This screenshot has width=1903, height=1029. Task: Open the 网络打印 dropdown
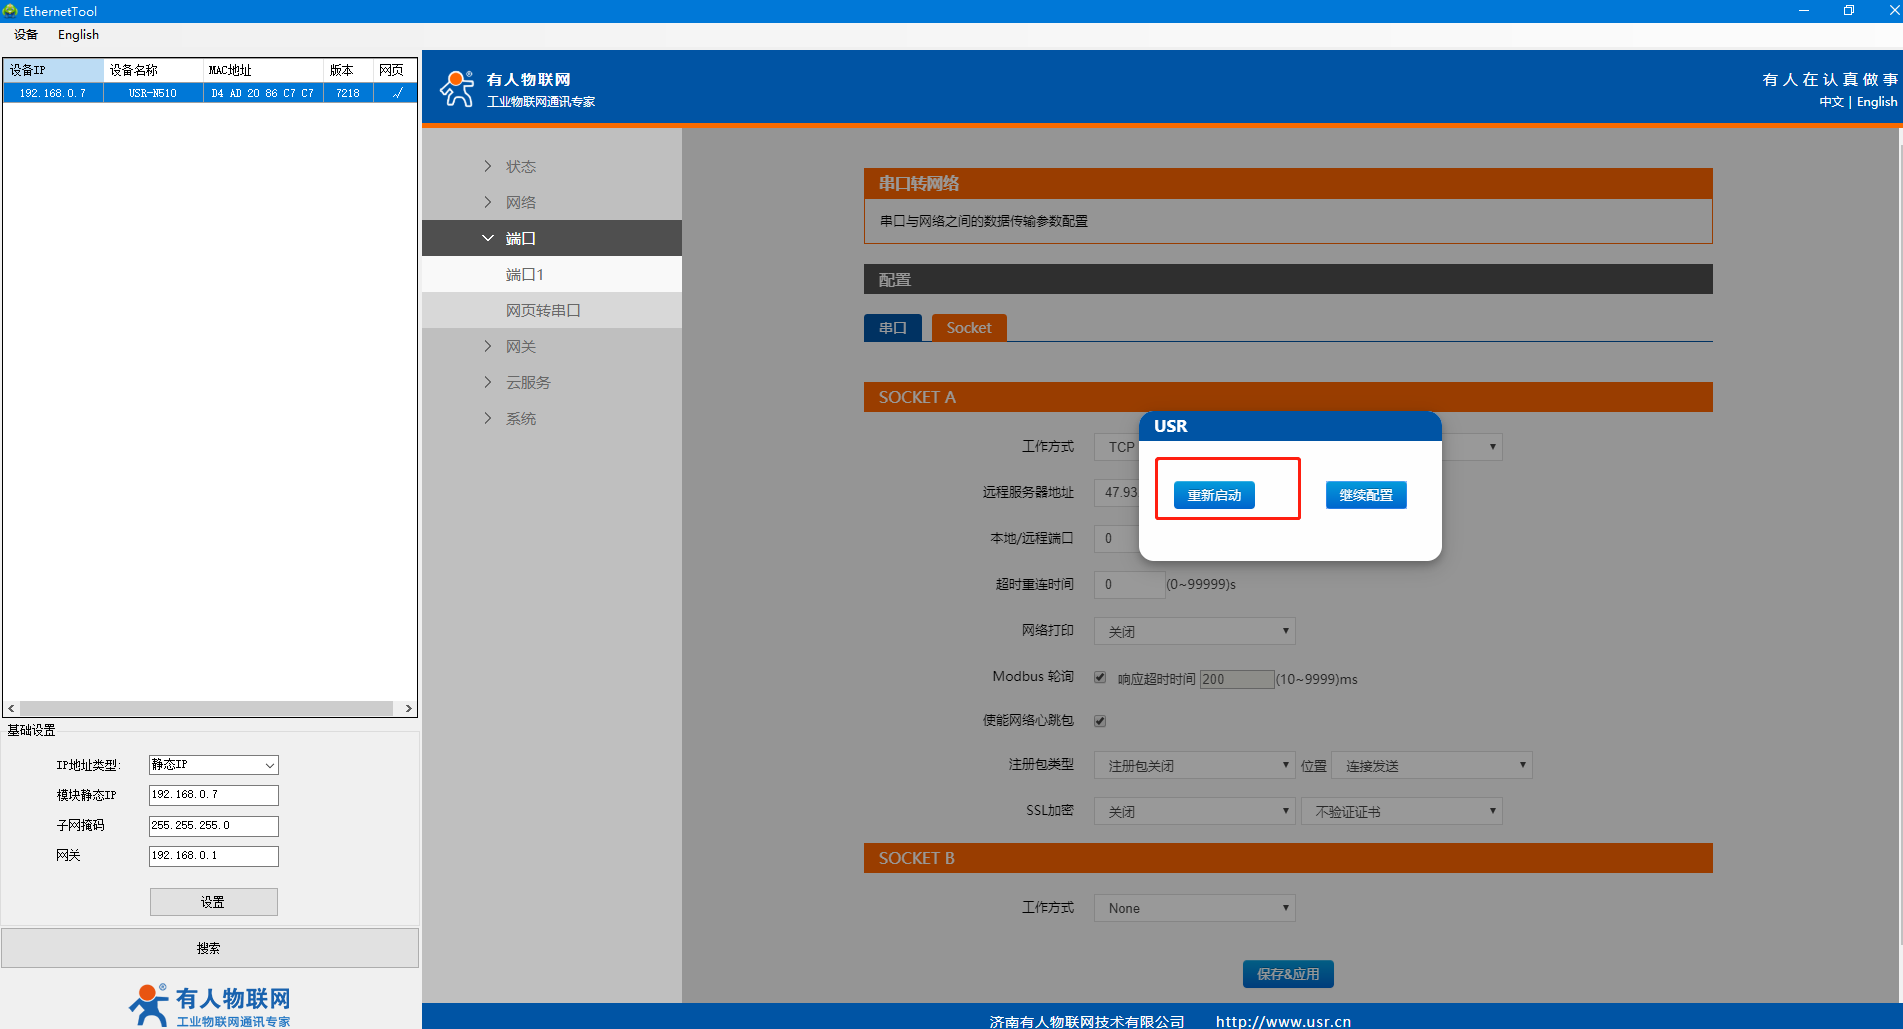click(1194, 631)
